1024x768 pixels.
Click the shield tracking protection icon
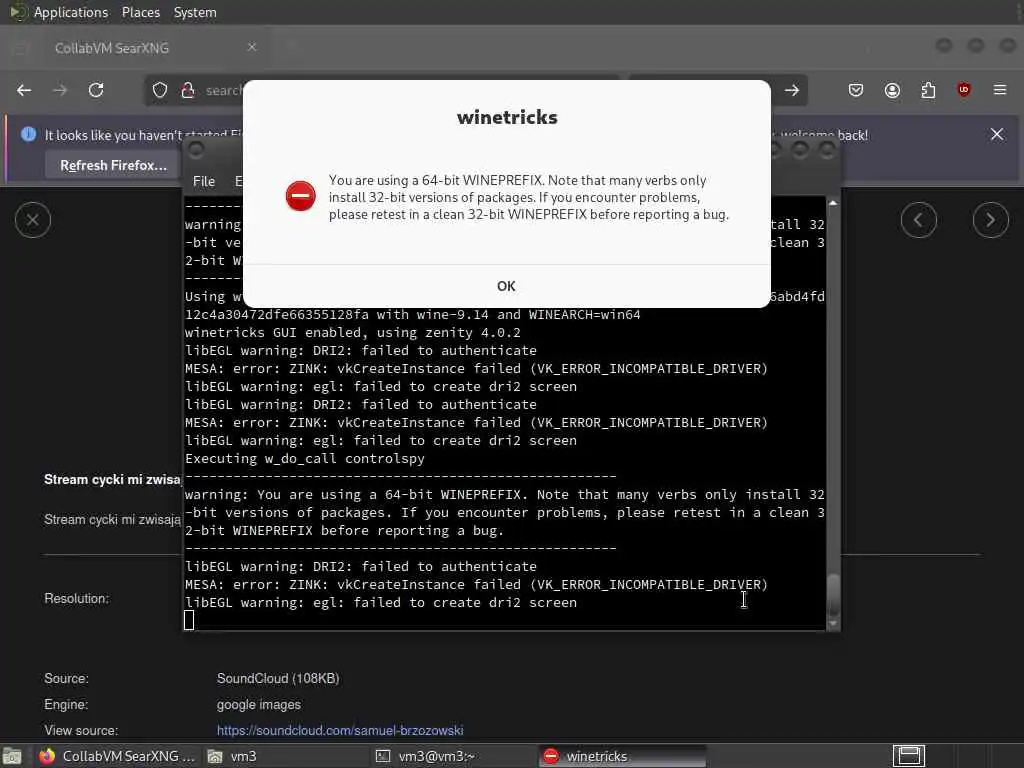pyautogui.click(x=160, y=90)
